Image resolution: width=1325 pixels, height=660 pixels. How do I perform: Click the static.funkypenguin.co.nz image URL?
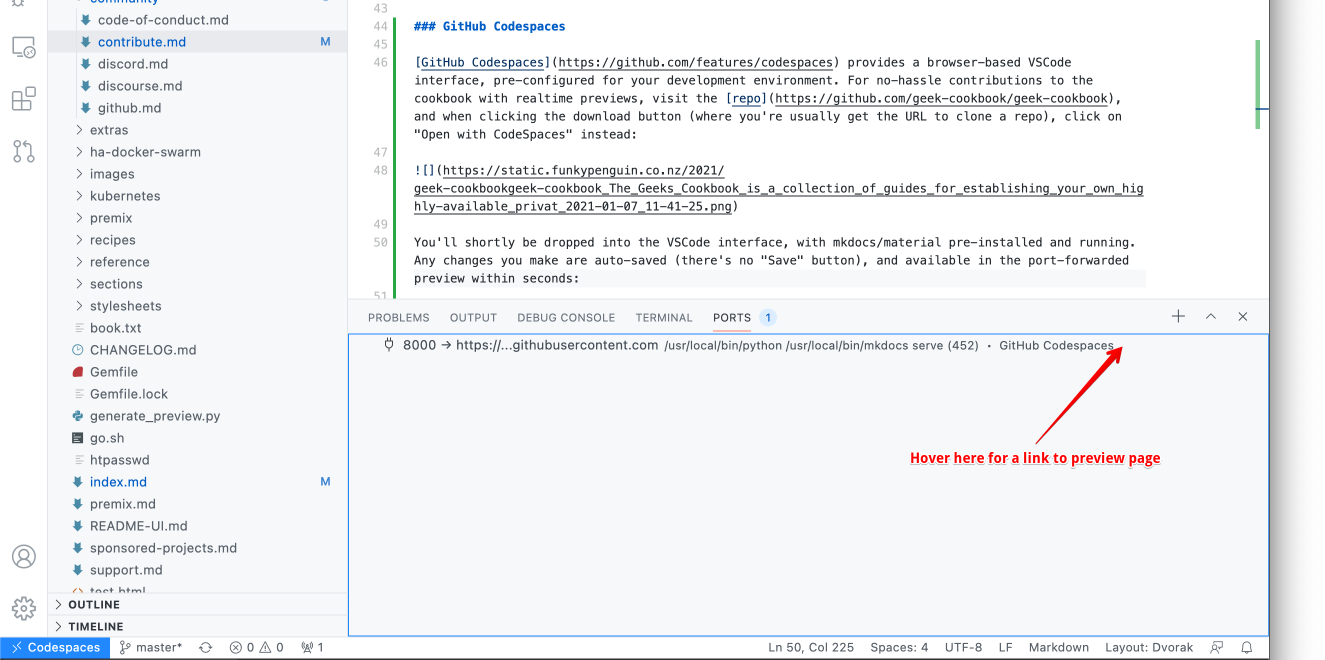(x=779, y=188)
